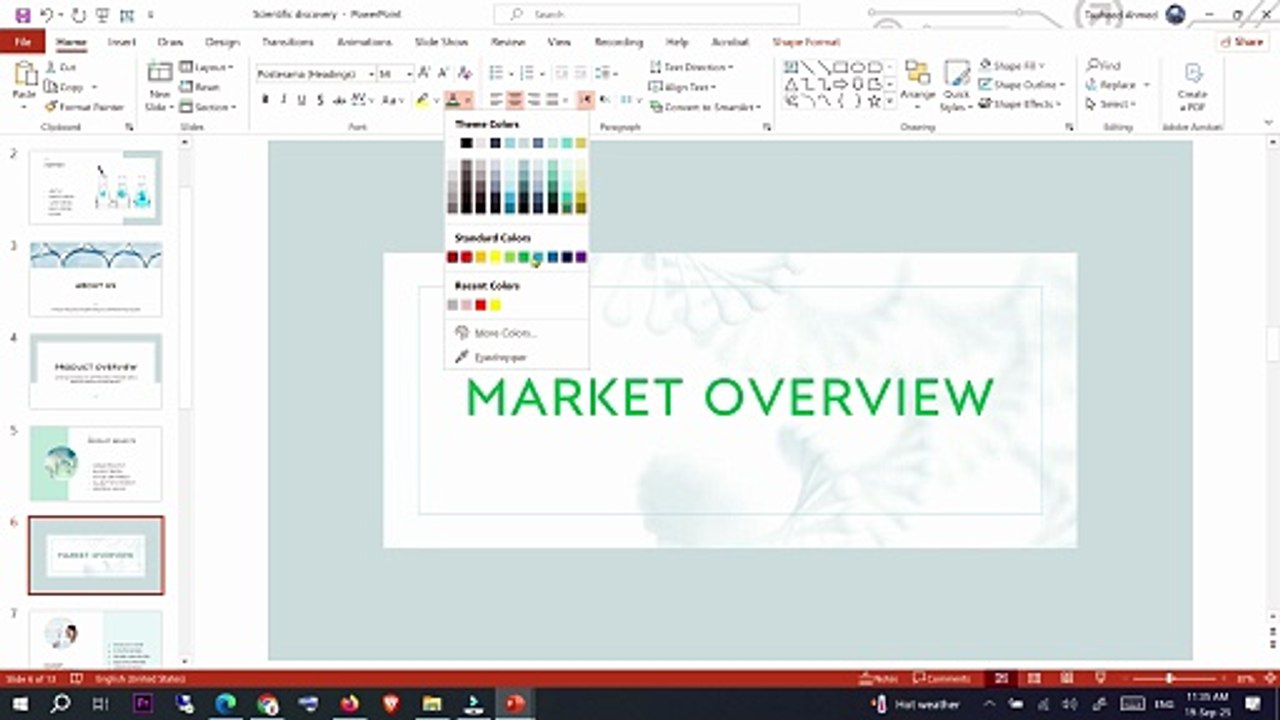This screenshot has width=1280, height=720.
Task: Click Convert to SmartArt
Action: (x=705, y=107)
